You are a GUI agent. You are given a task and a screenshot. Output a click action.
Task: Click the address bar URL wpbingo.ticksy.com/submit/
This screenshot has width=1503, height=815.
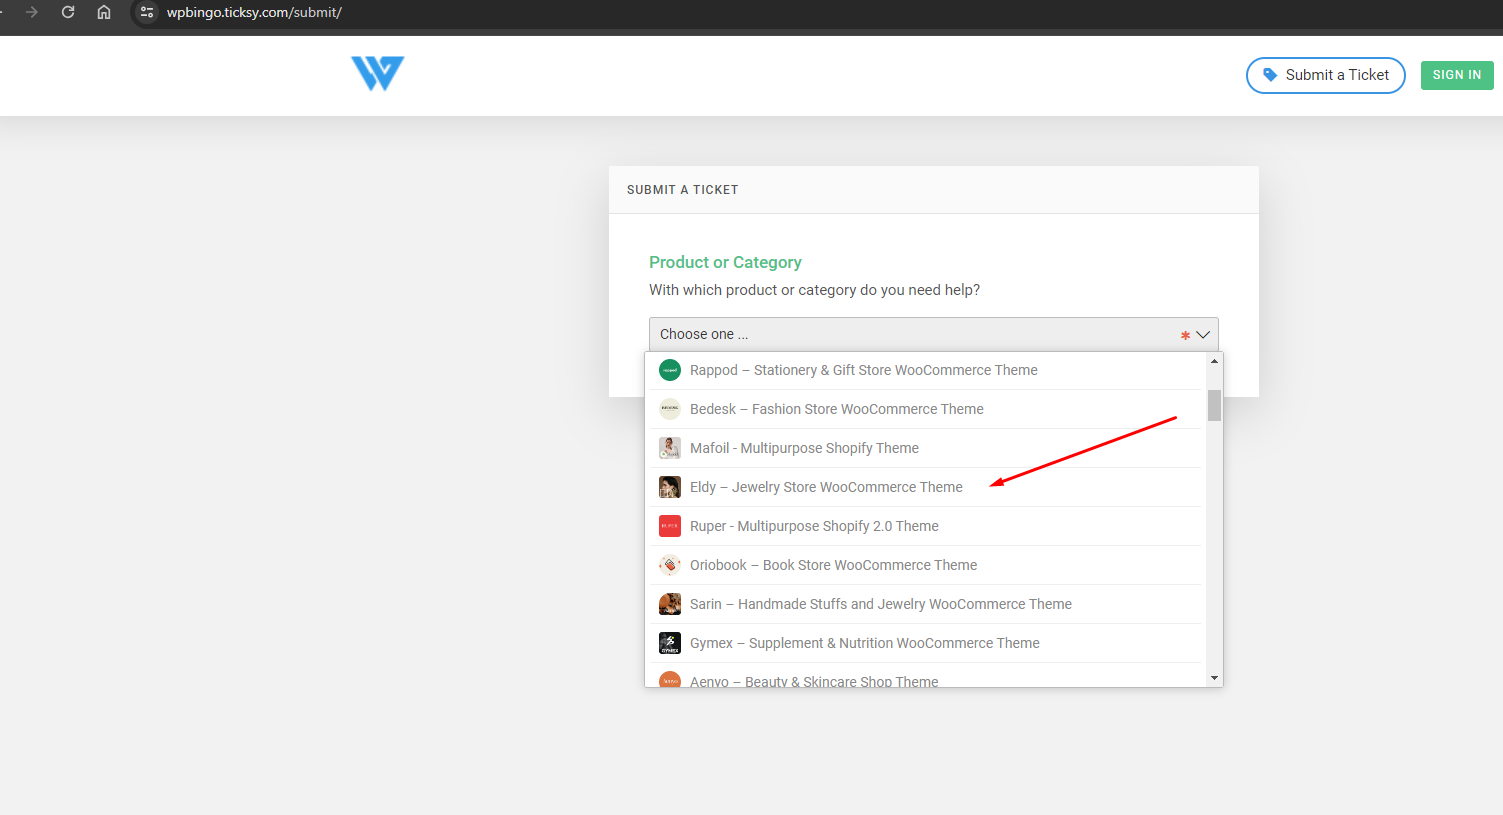tap(254, 12)
